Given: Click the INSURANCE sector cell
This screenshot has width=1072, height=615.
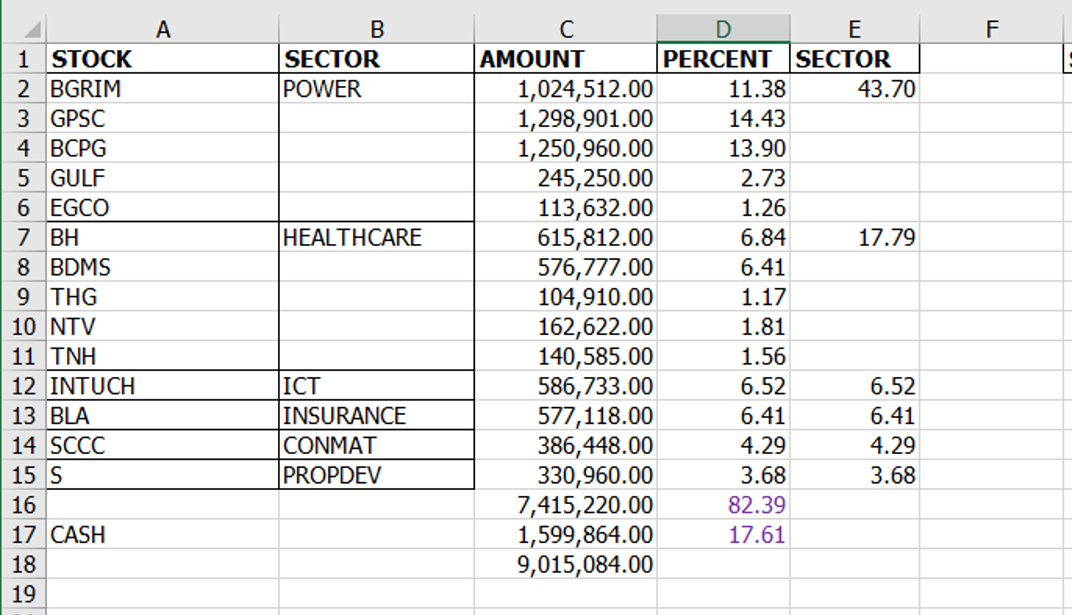Looking at the screenshot, I should pyautogui.click(x=377, y=416).
